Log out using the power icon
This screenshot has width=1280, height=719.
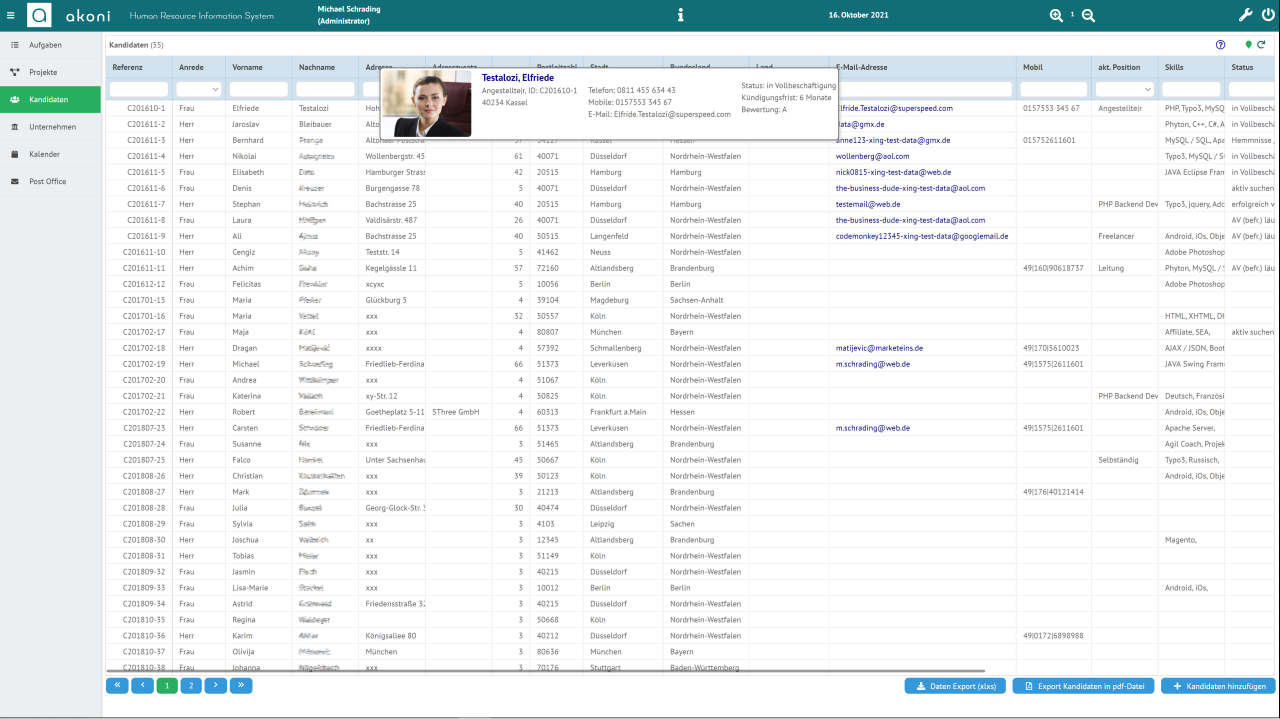[x=1269, y=15]
